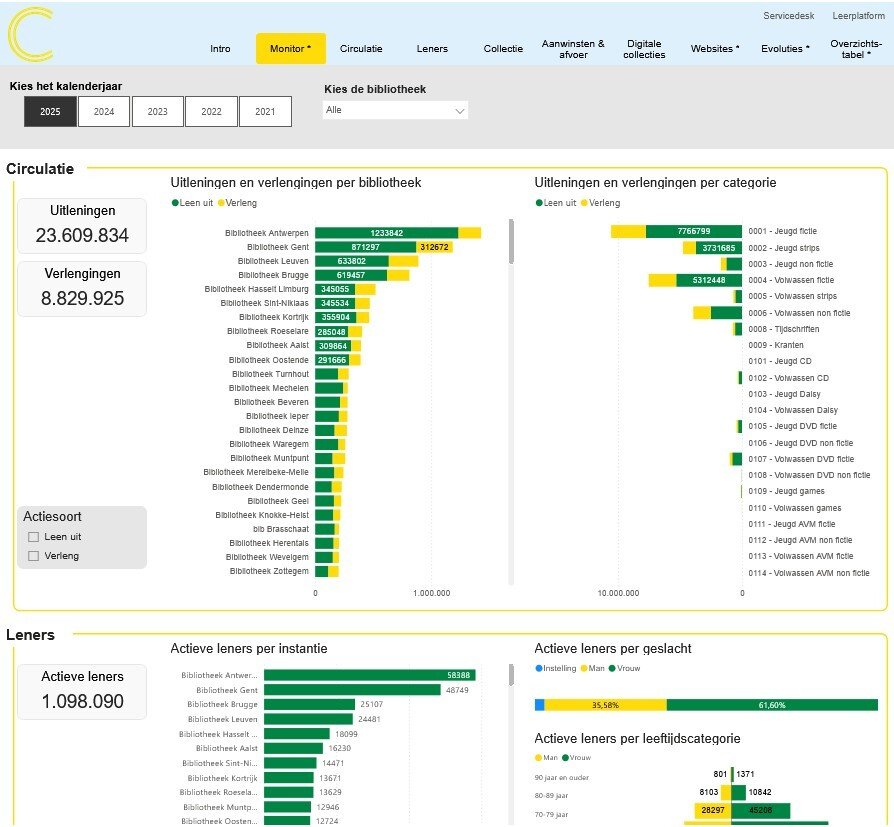Click the leners per instantie scrollbar
894x827 pixels.
tap(511, 675)
